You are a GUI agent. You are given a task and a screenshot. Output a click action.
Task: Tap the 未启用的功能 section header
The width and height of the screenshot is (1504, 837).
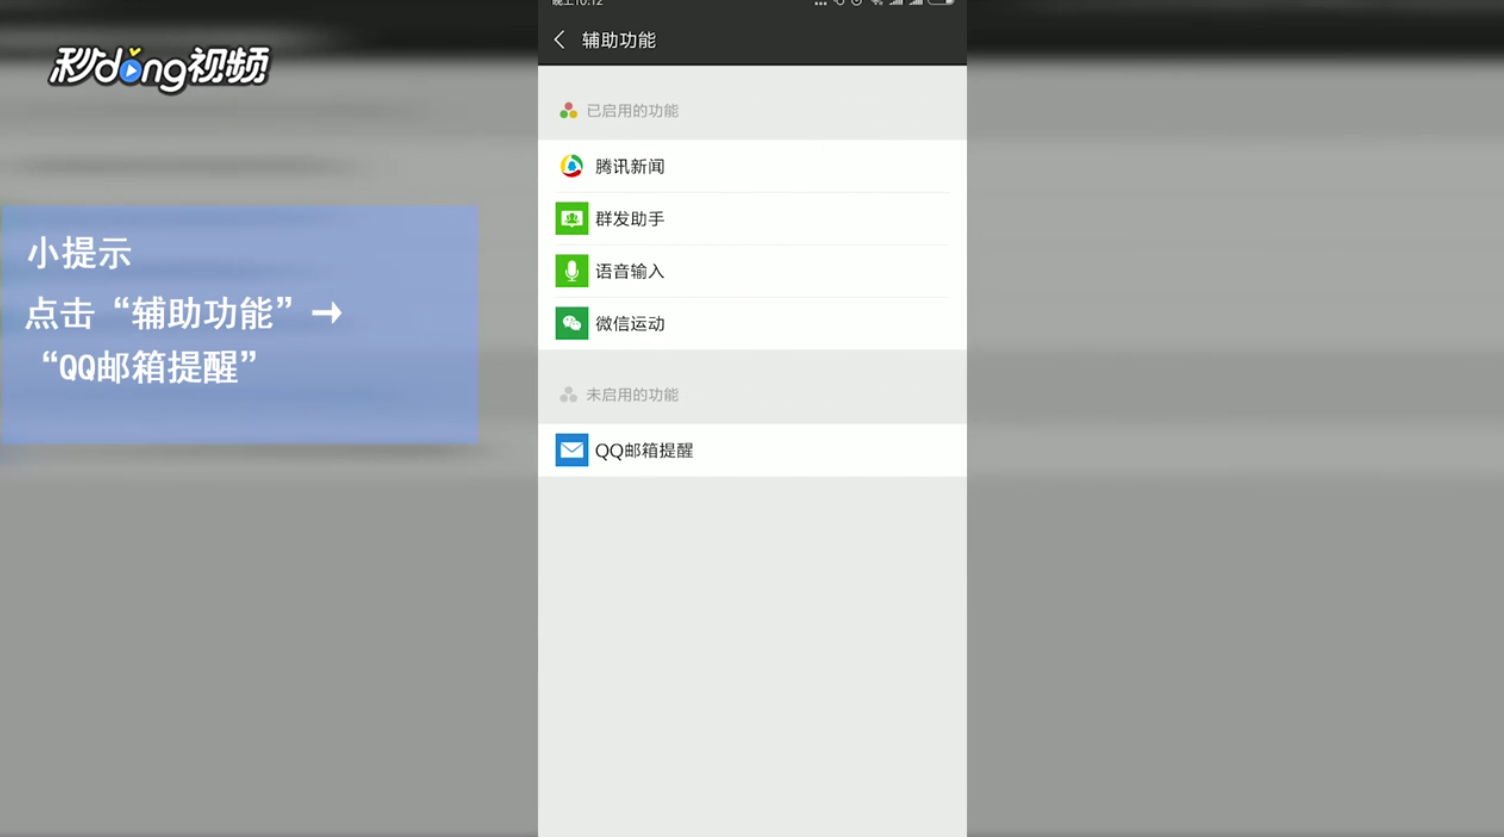click(x=632, y=395)
